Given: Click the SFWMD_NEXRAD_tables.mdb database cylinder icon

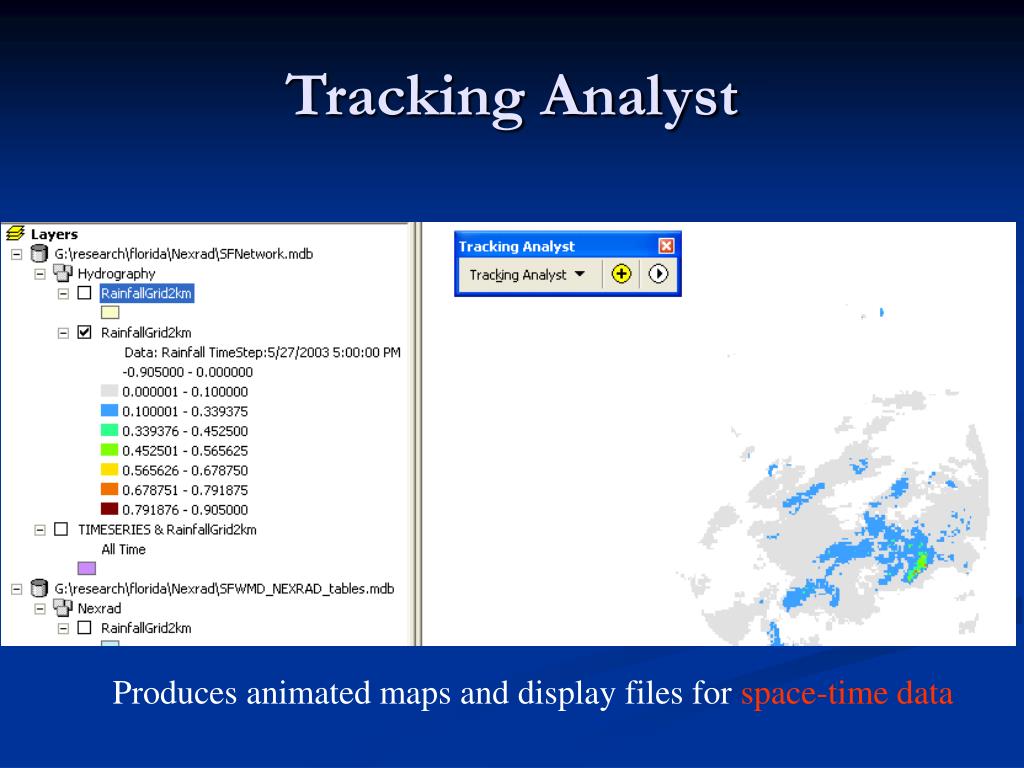Looking at the screenshot, I should click(39, 588).
